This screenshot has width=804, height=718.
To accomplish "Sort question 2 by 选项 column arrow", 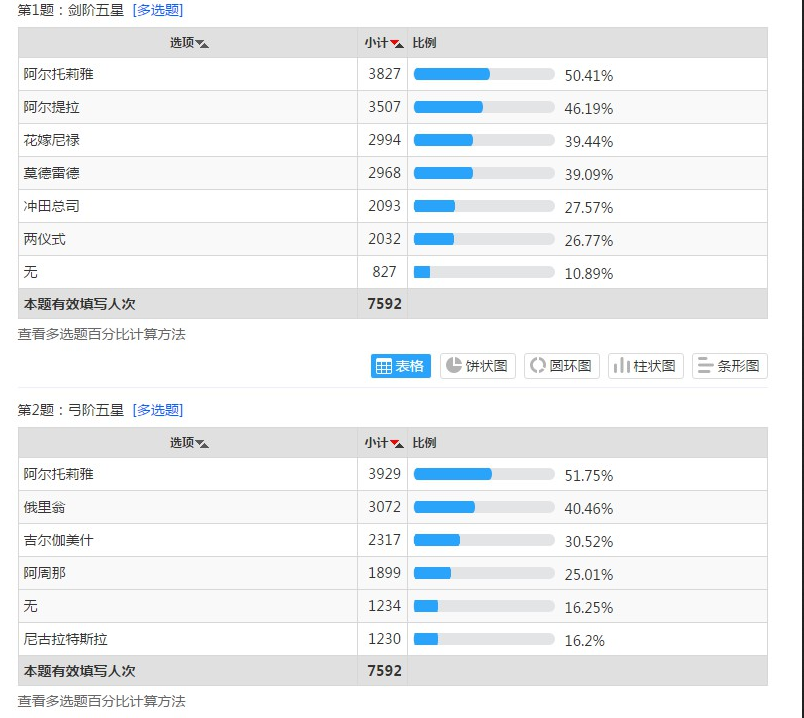I will point(202,444).
